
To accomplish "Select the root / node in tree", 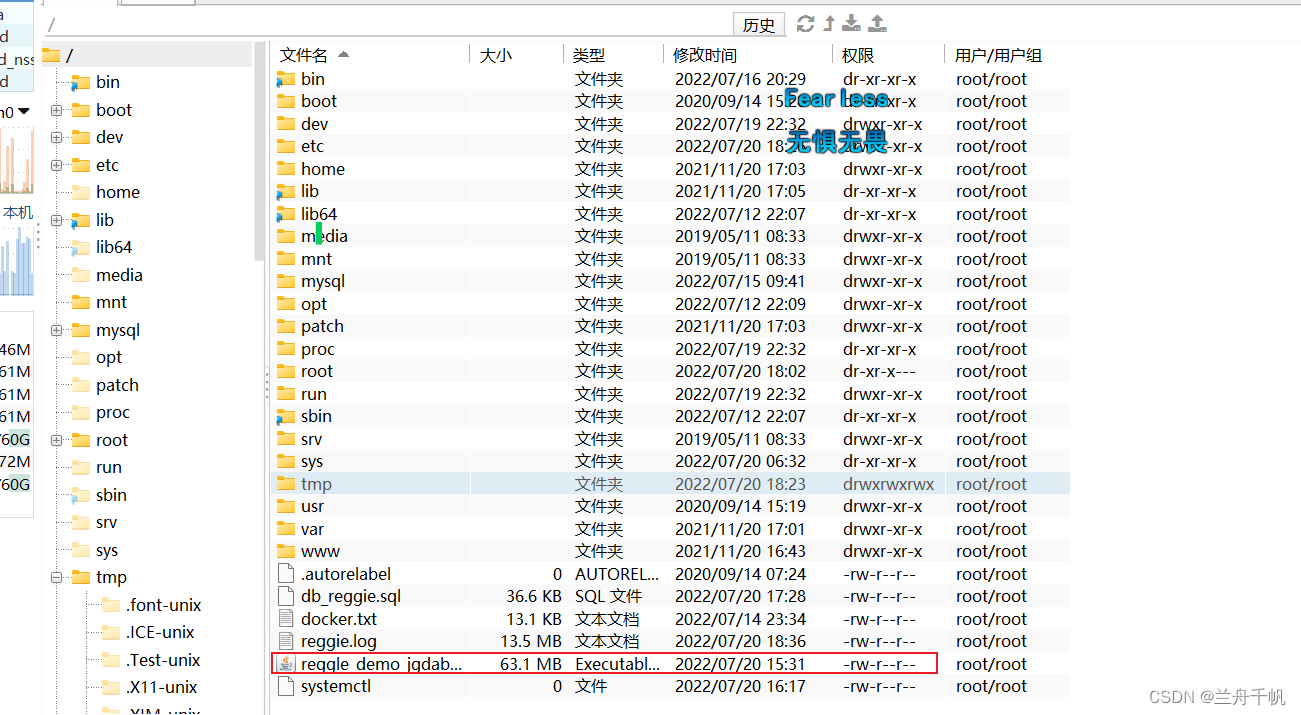I will 69,55.
